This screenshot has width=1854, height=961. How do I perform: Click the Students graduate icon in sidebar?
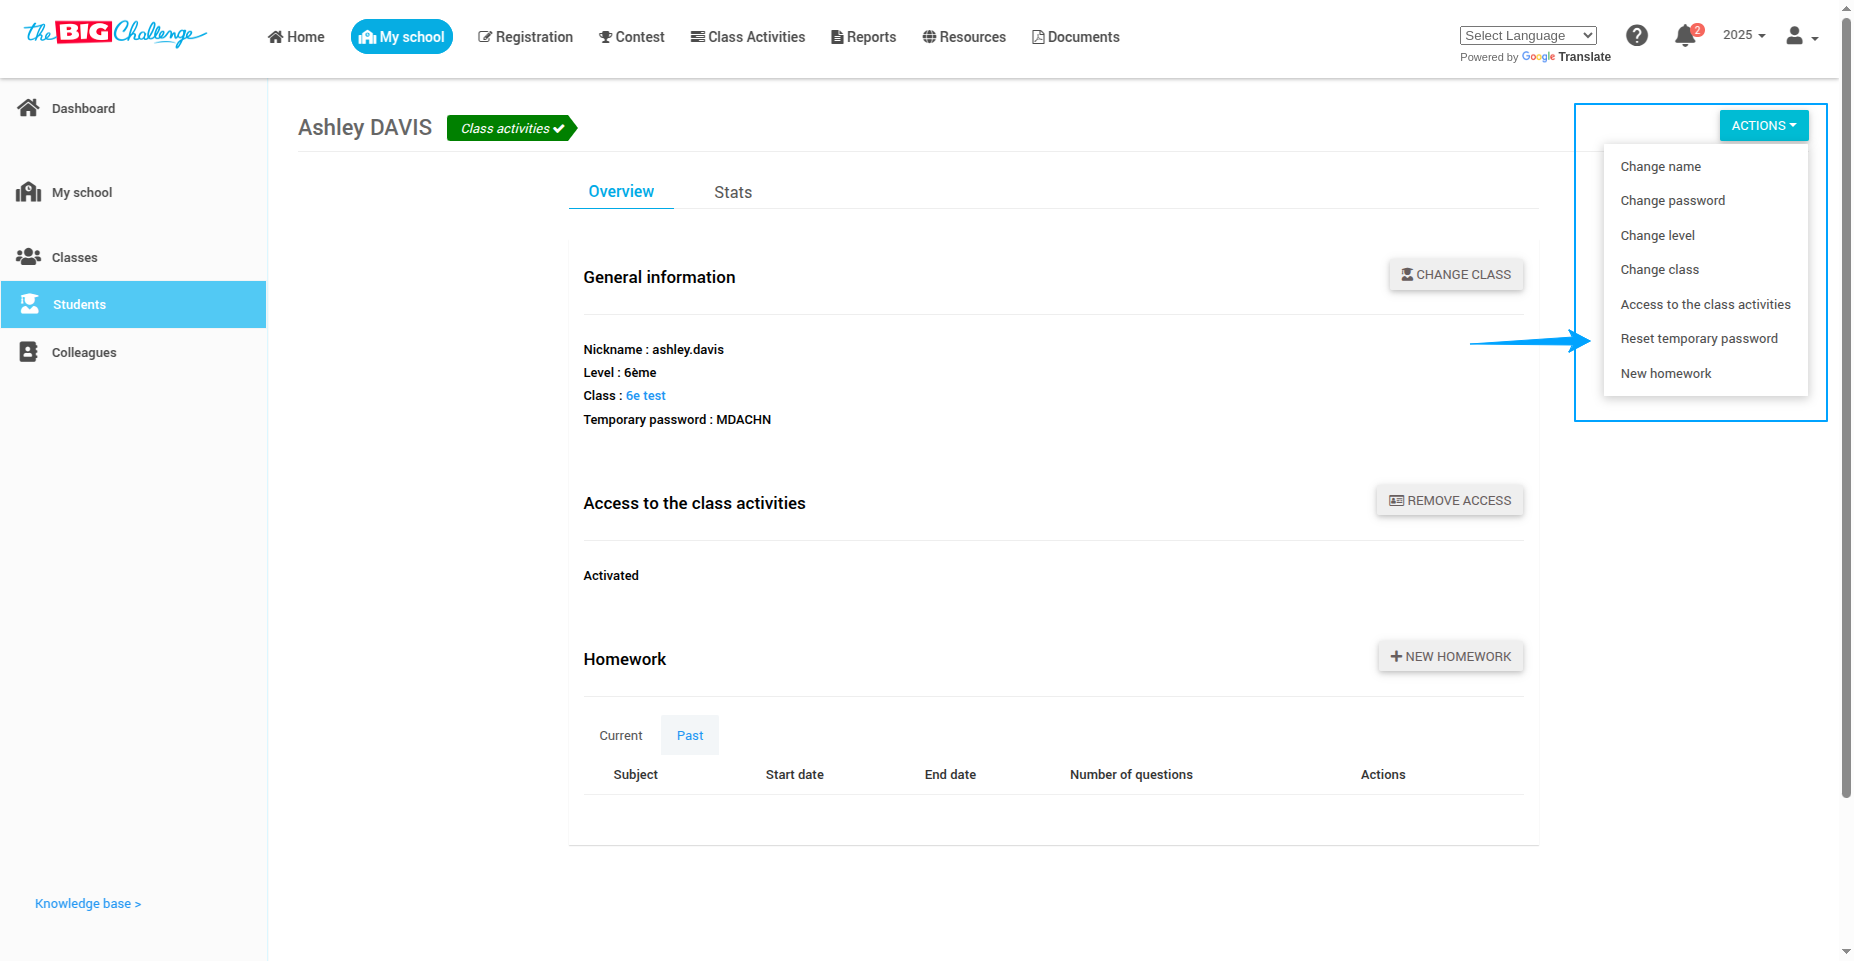30,304
